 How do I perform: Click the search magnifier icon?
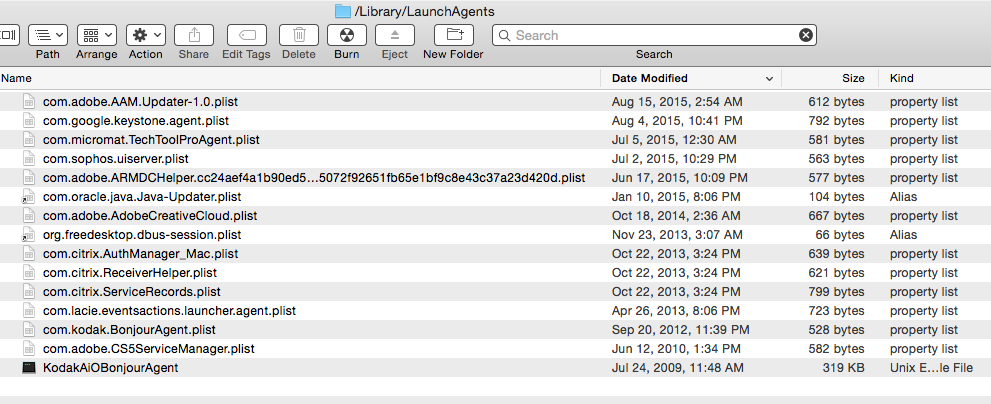504,35
